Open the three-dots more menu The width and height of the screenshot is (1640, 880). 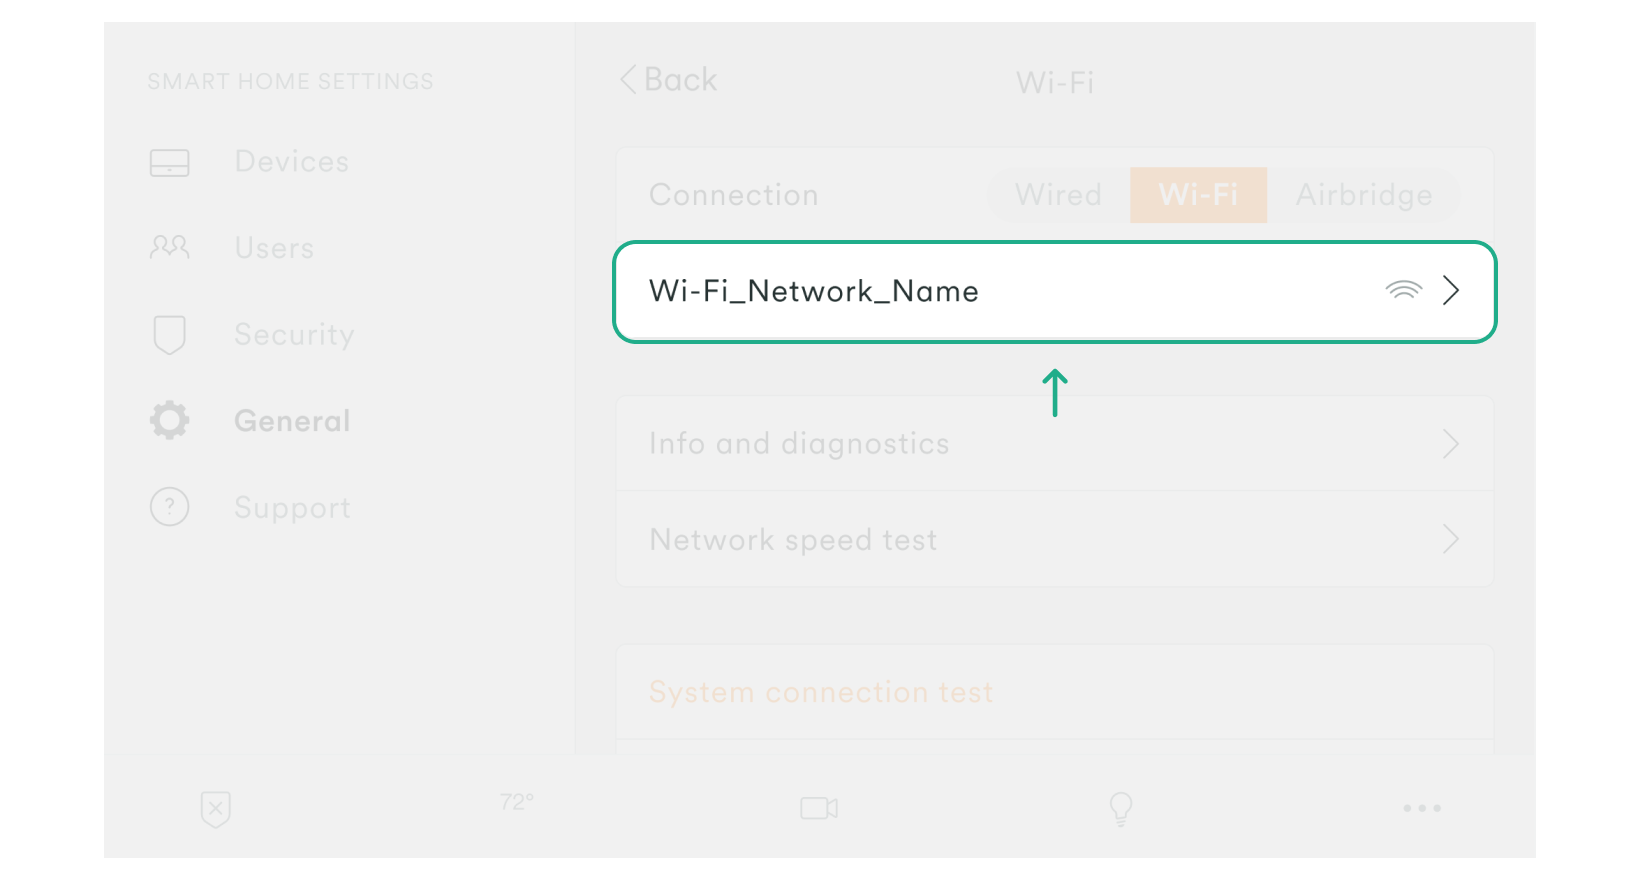(1421, 808)
